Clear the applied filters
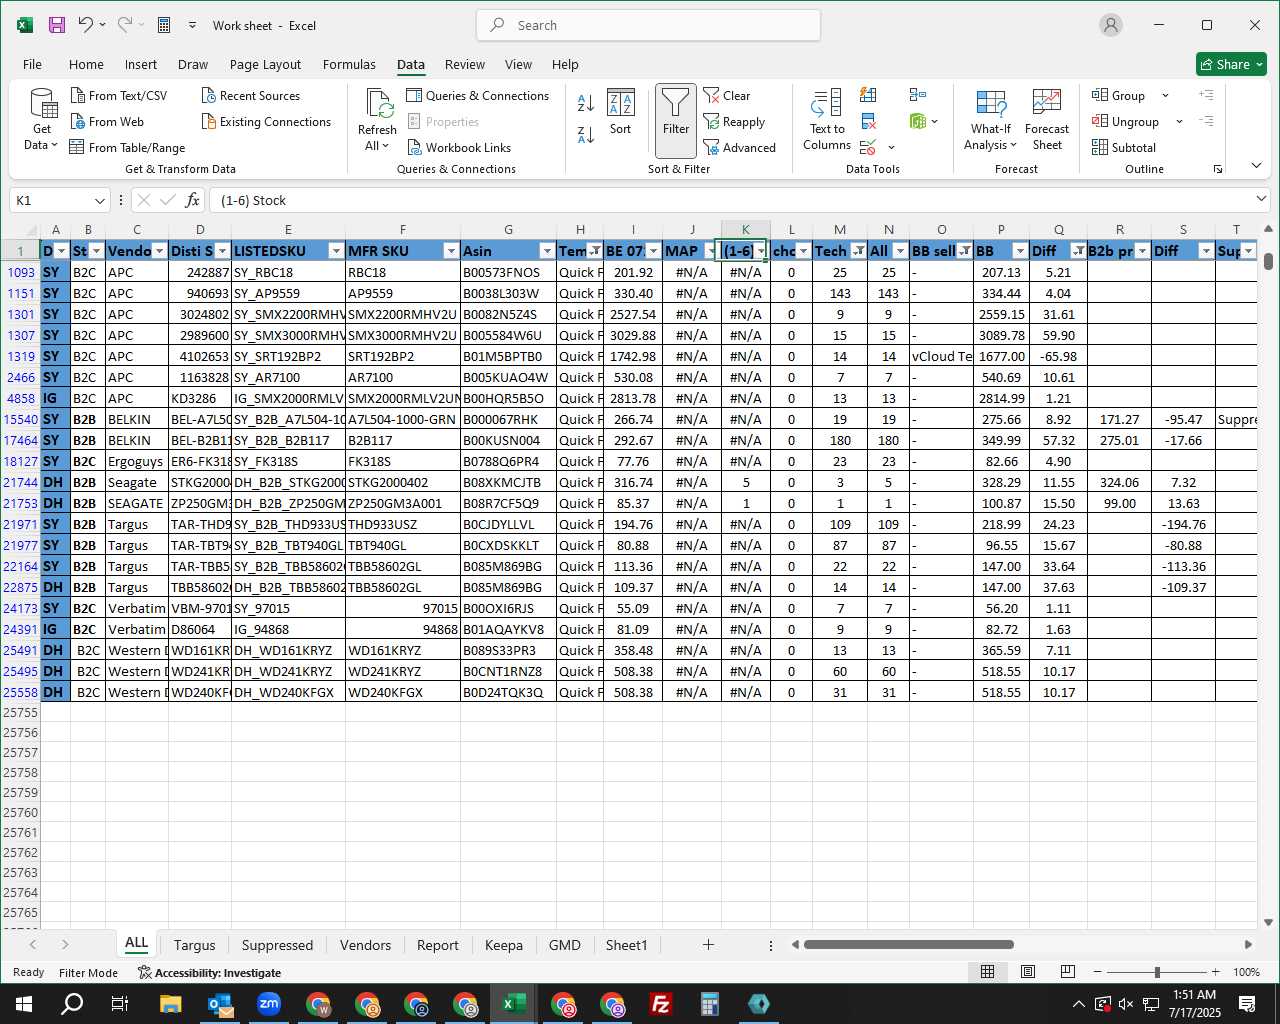This screenshot has height=1024, width=1280. [727, 95]
